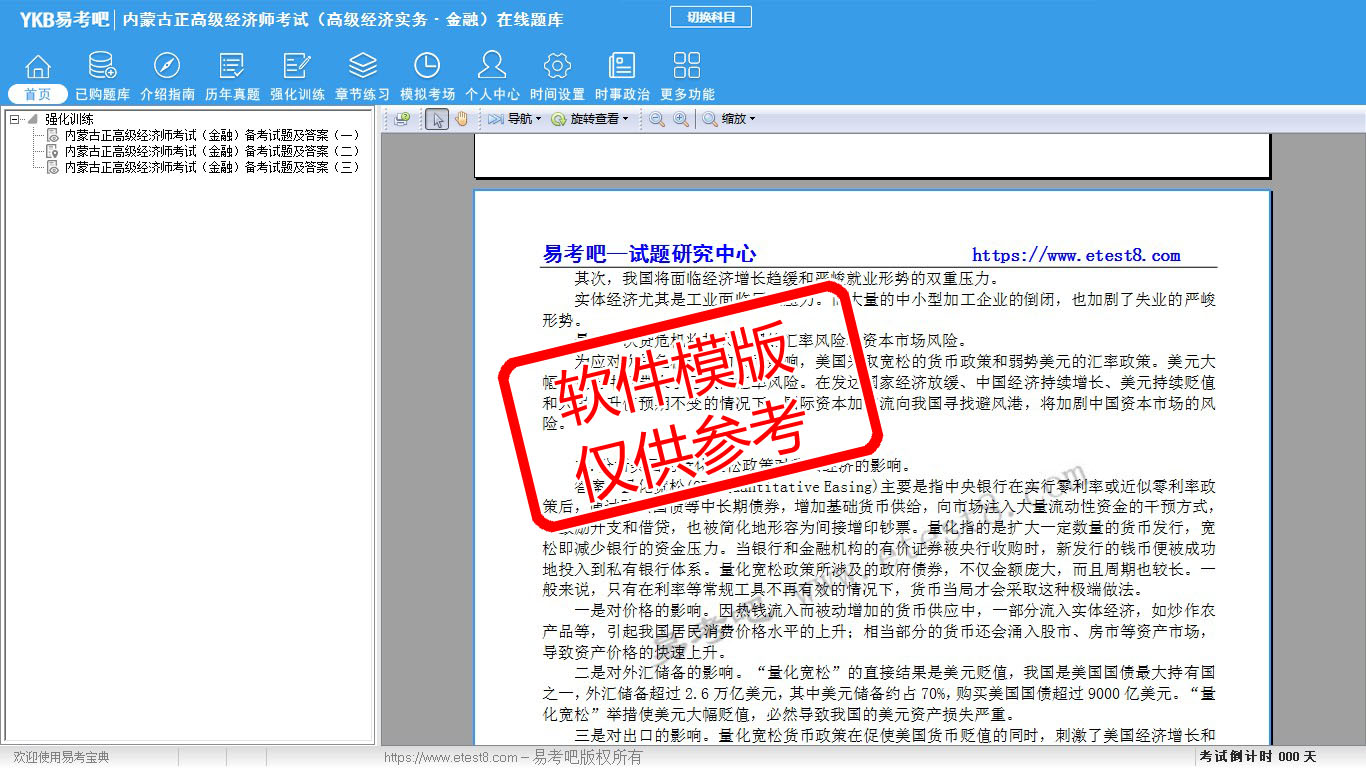Select 备考试题及答案（二） in tree
Screen dimensions: 1366x768
coord(211,151)
